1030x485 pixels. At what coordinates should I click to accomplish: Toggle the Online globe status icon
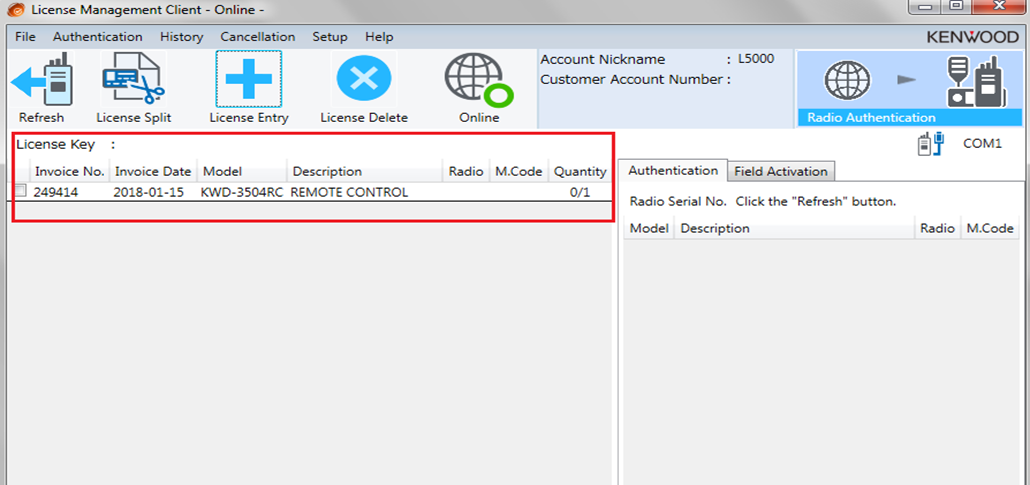[479, 80]
